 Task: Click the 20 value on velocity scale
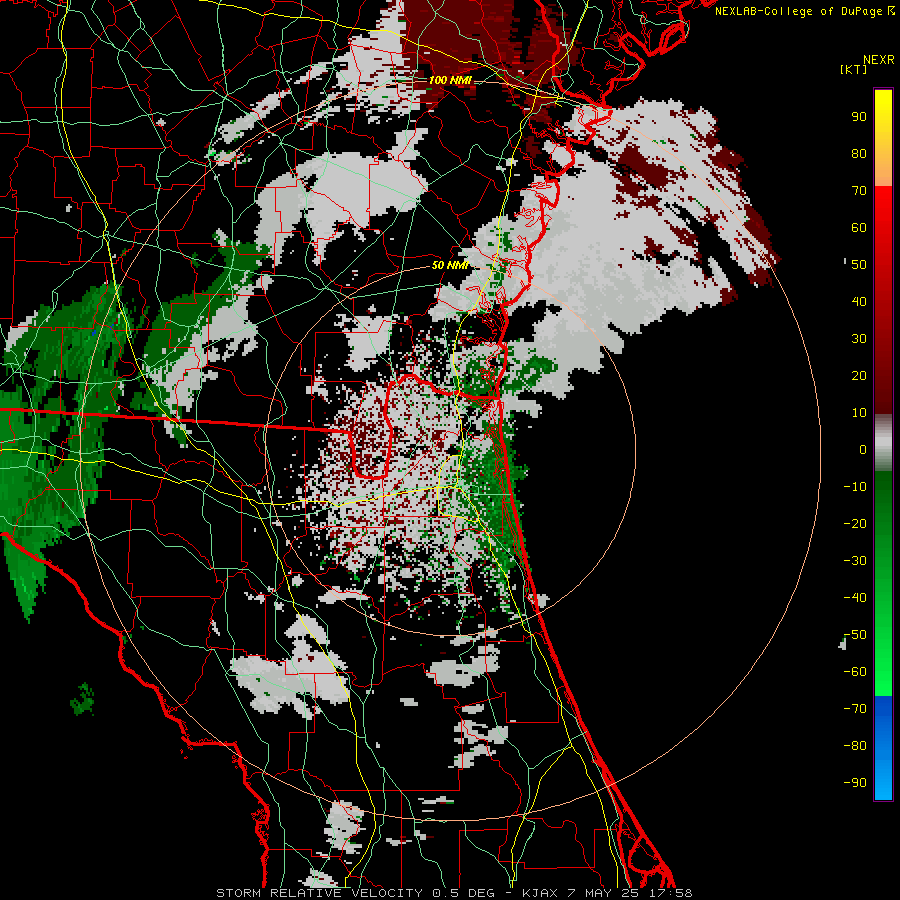tap(859, 376)
